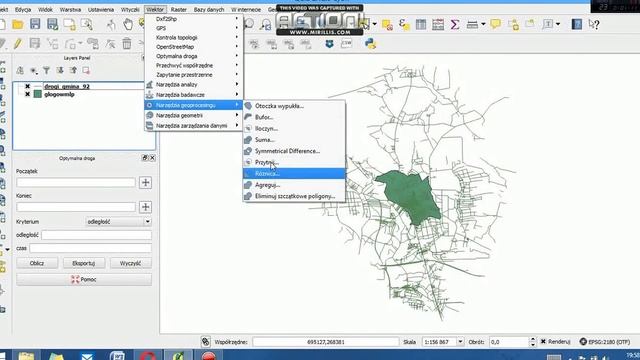Click the Wyczyść button
Viewport: 640px width, 360px height.
(x=131, y=263)
